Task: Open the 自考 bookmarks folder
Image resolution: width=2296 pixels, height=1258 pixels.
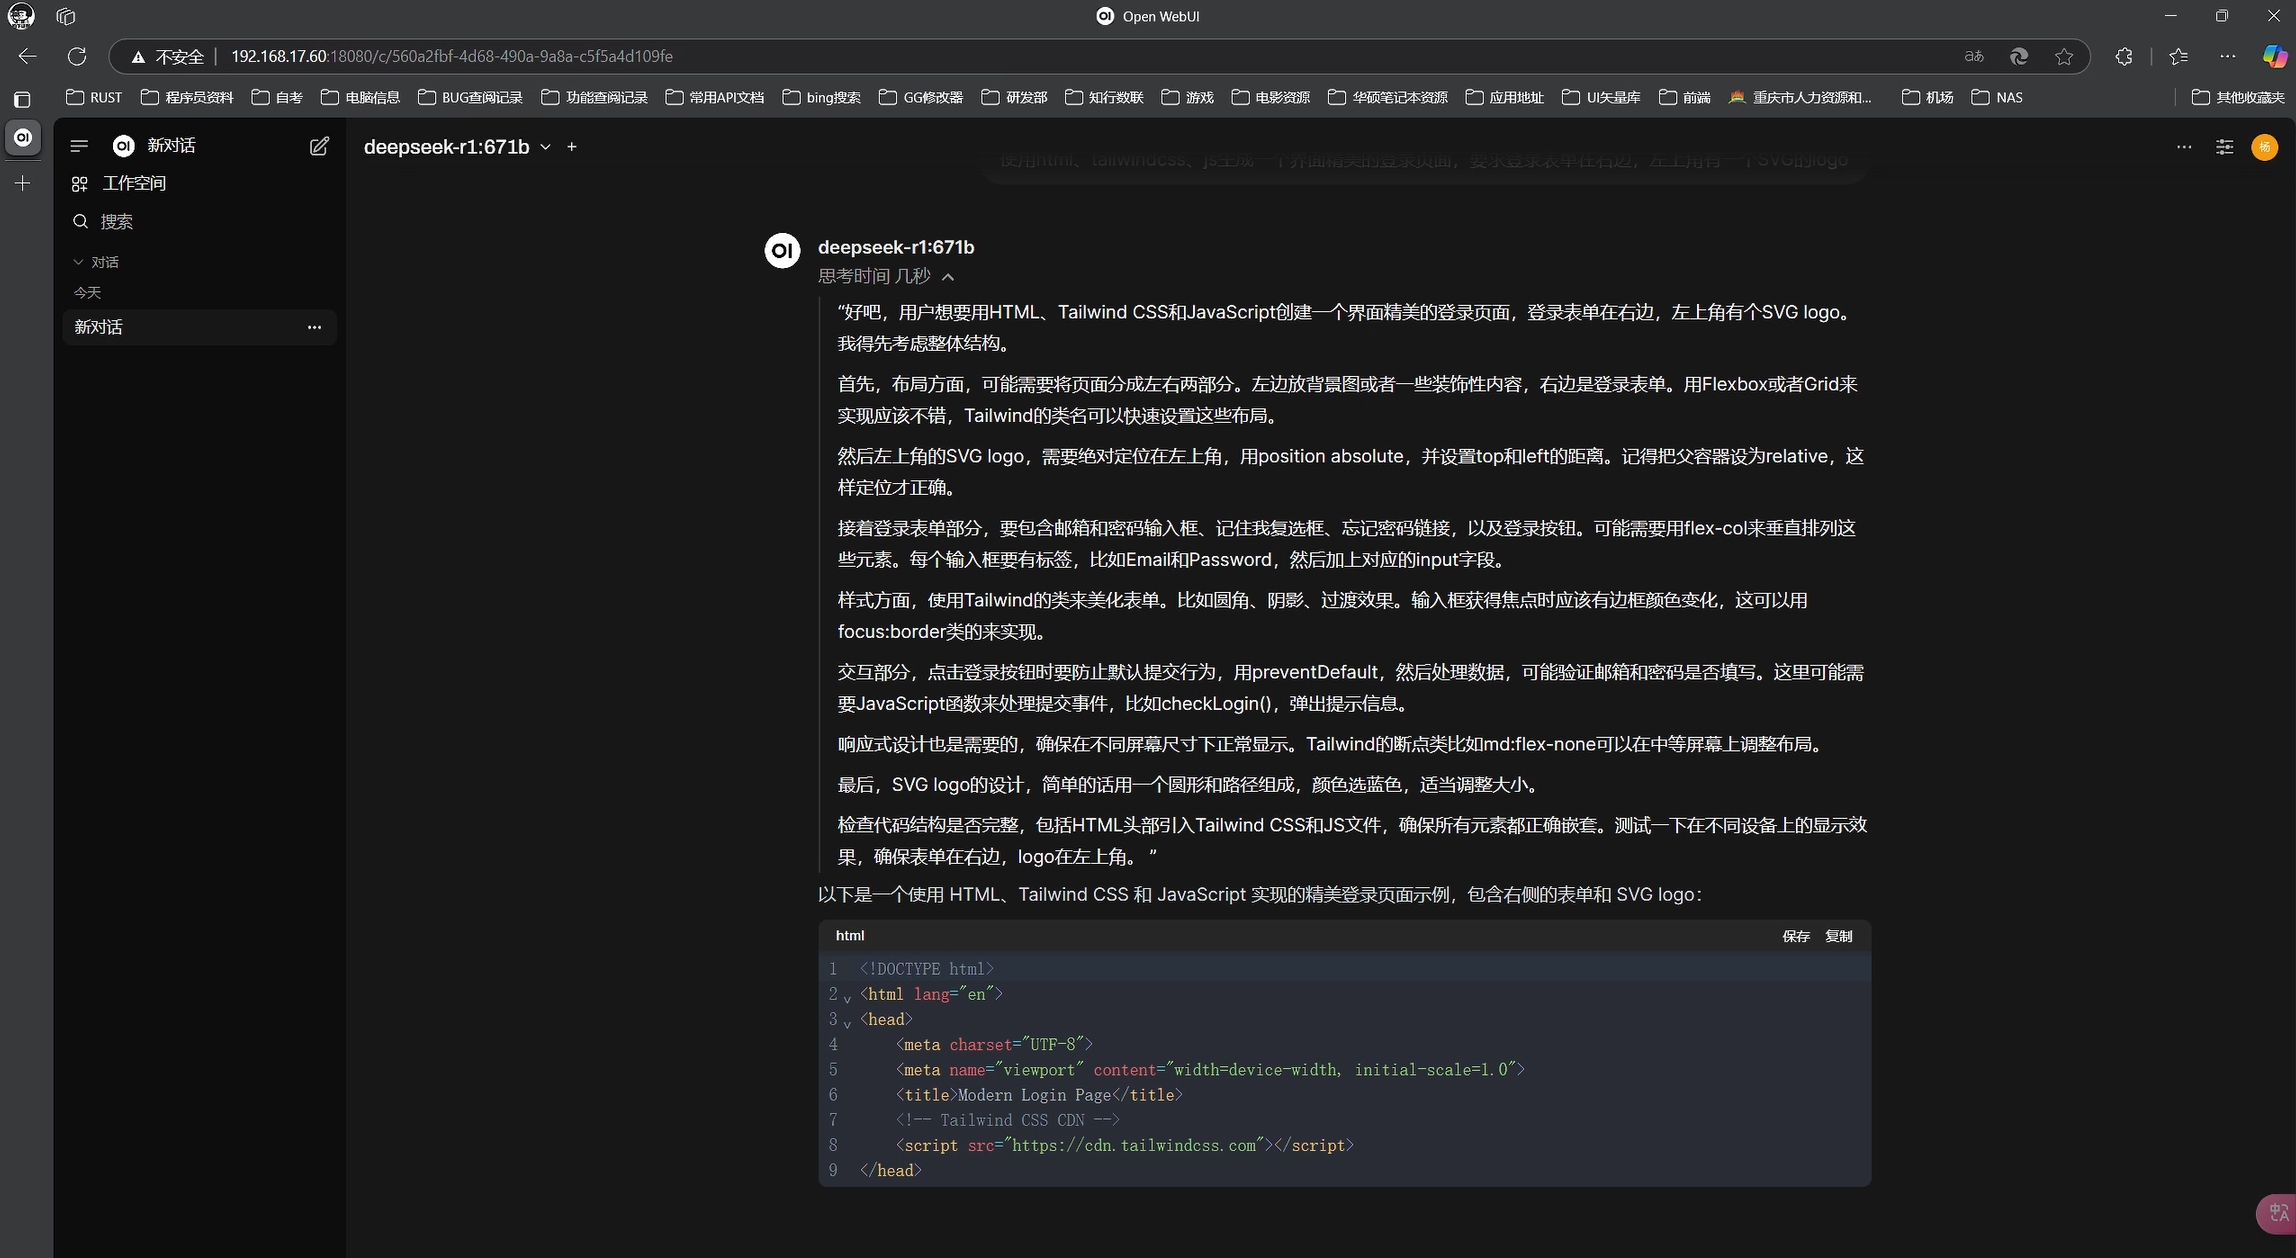Action: (277, 97)
